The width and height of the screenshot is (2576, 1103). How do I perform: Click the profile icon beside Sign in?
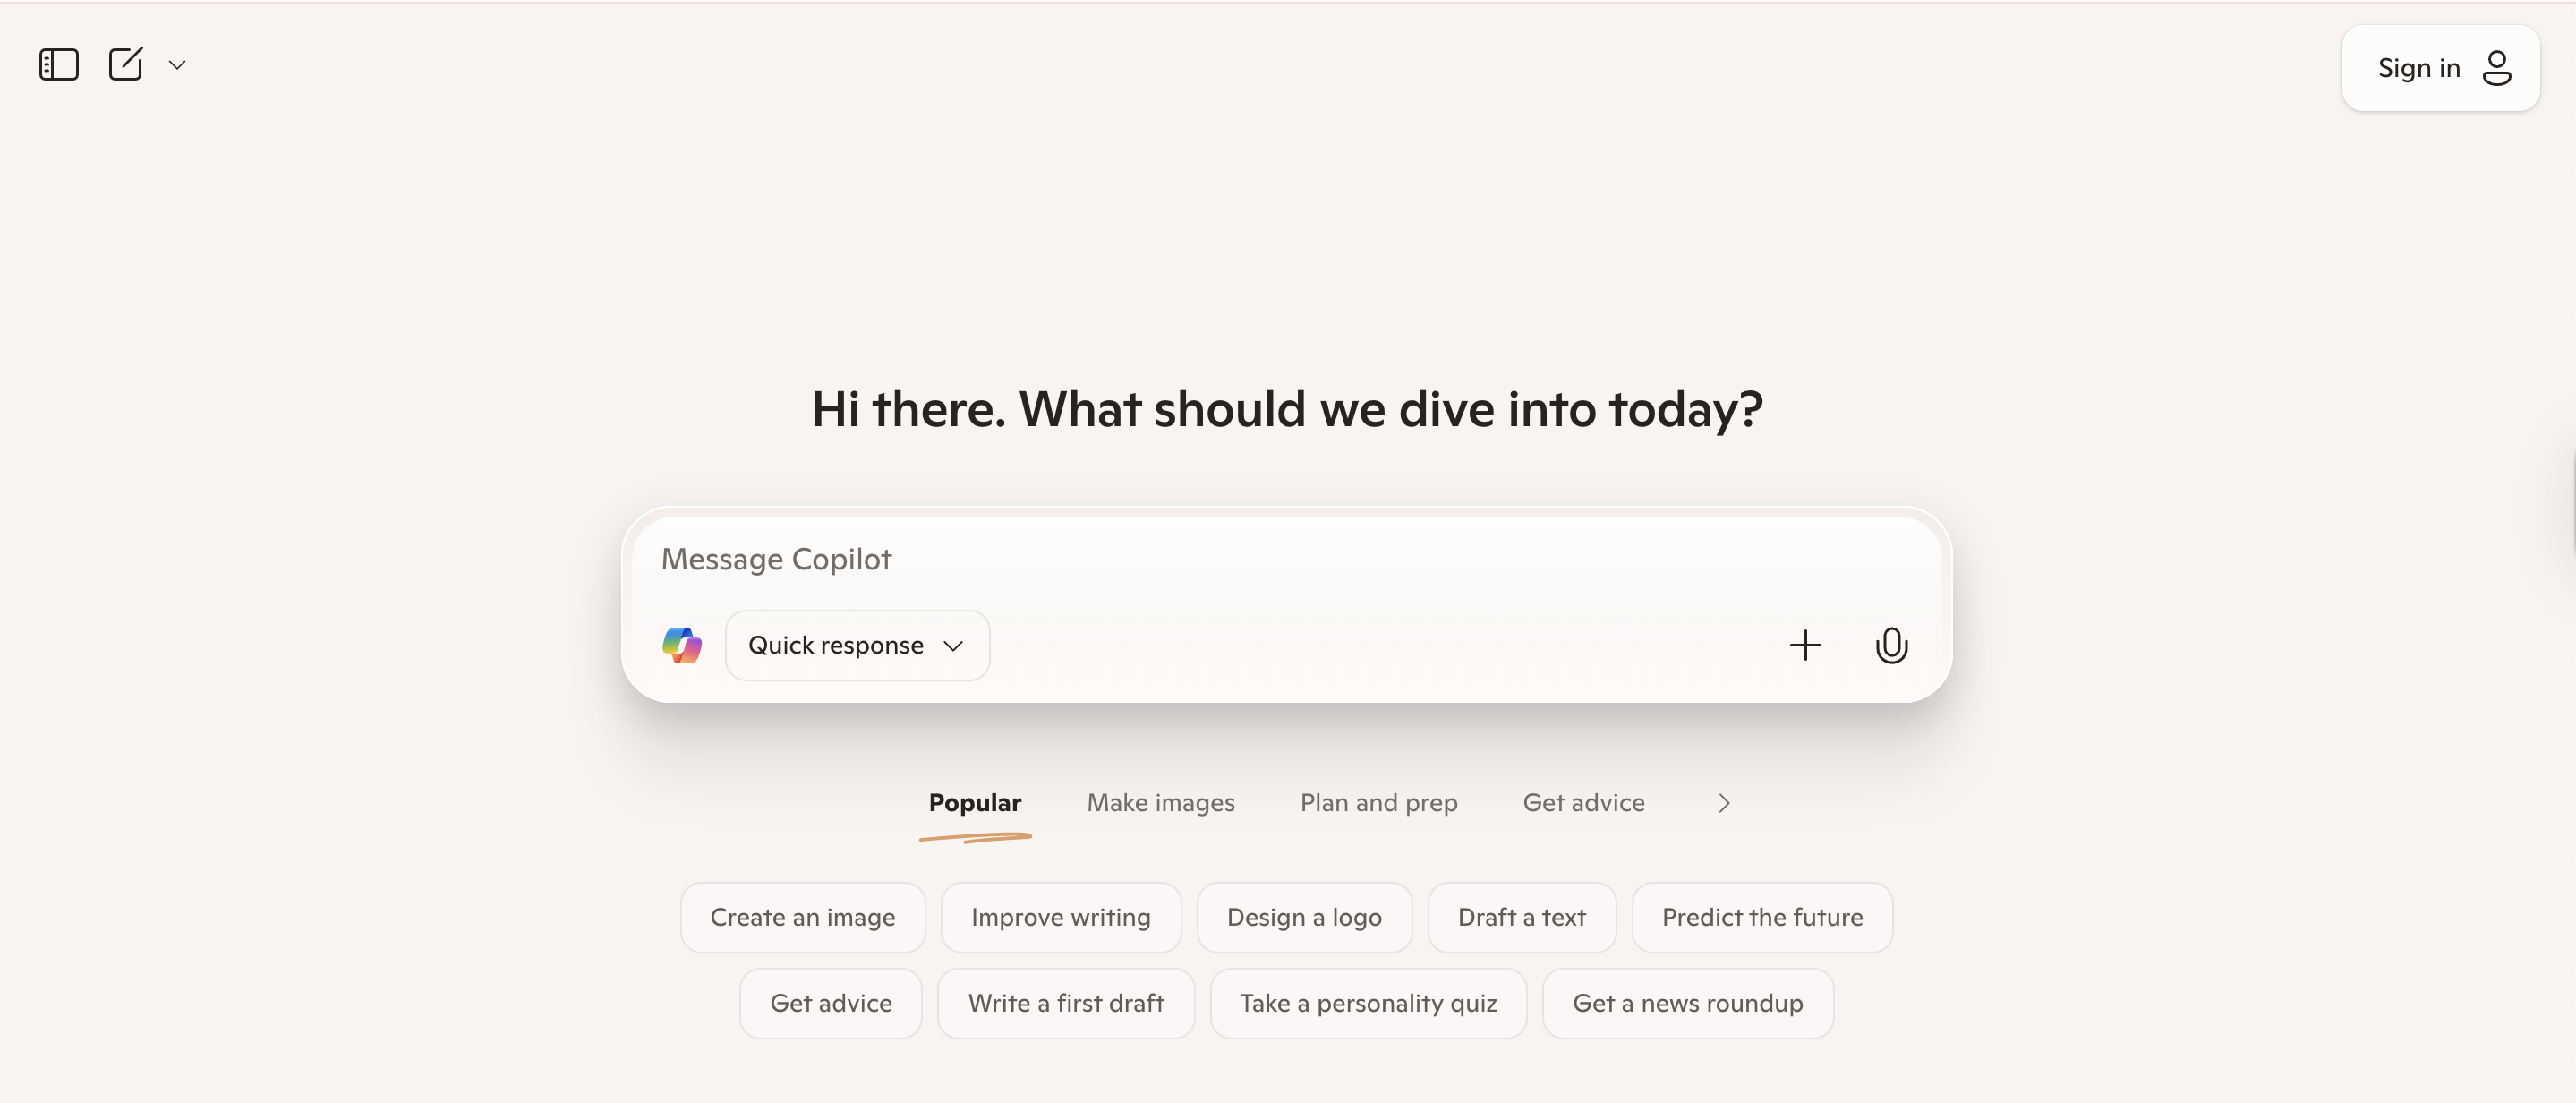[2497, 68]
